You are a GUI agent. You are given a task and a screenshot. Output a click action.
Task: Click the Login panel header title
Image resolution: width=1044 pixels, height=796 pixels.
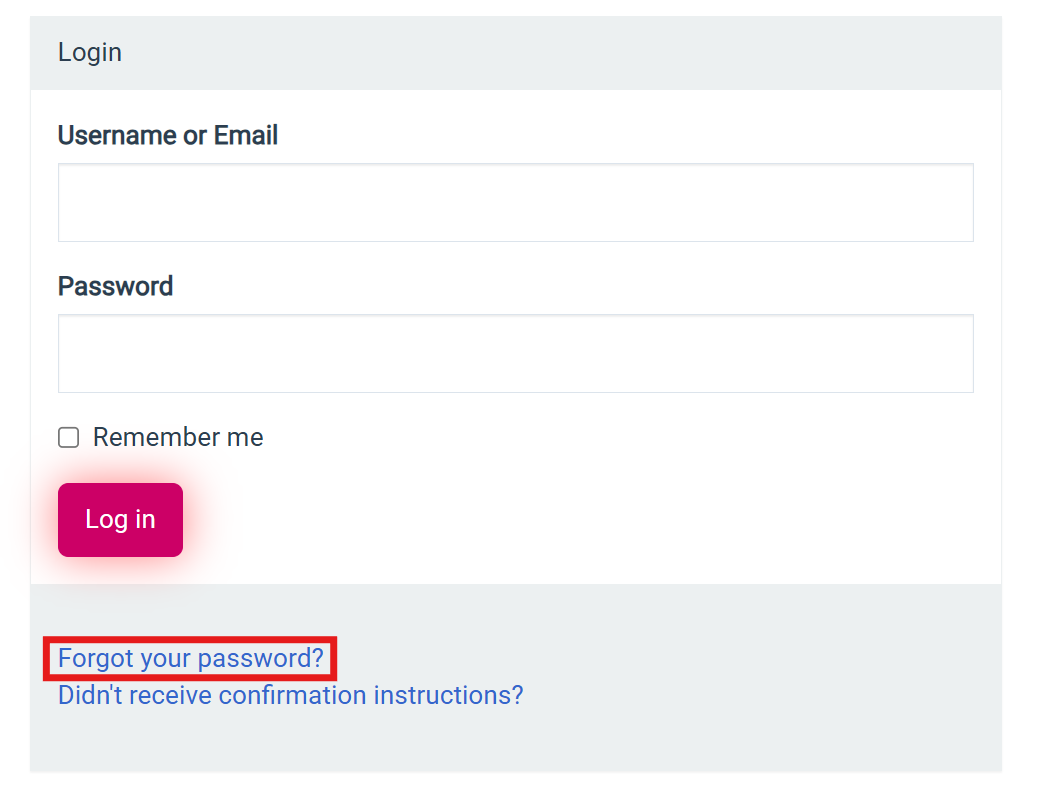(x=90, y=52)
